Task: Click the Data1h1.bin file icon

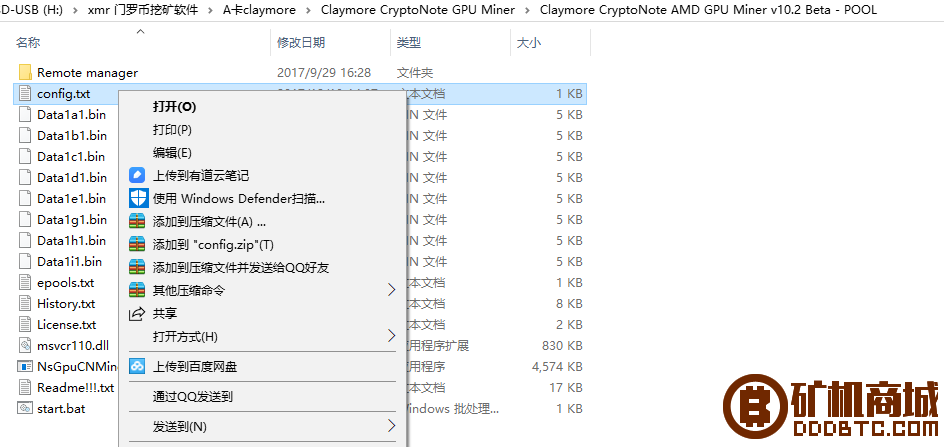Action: 25,240
